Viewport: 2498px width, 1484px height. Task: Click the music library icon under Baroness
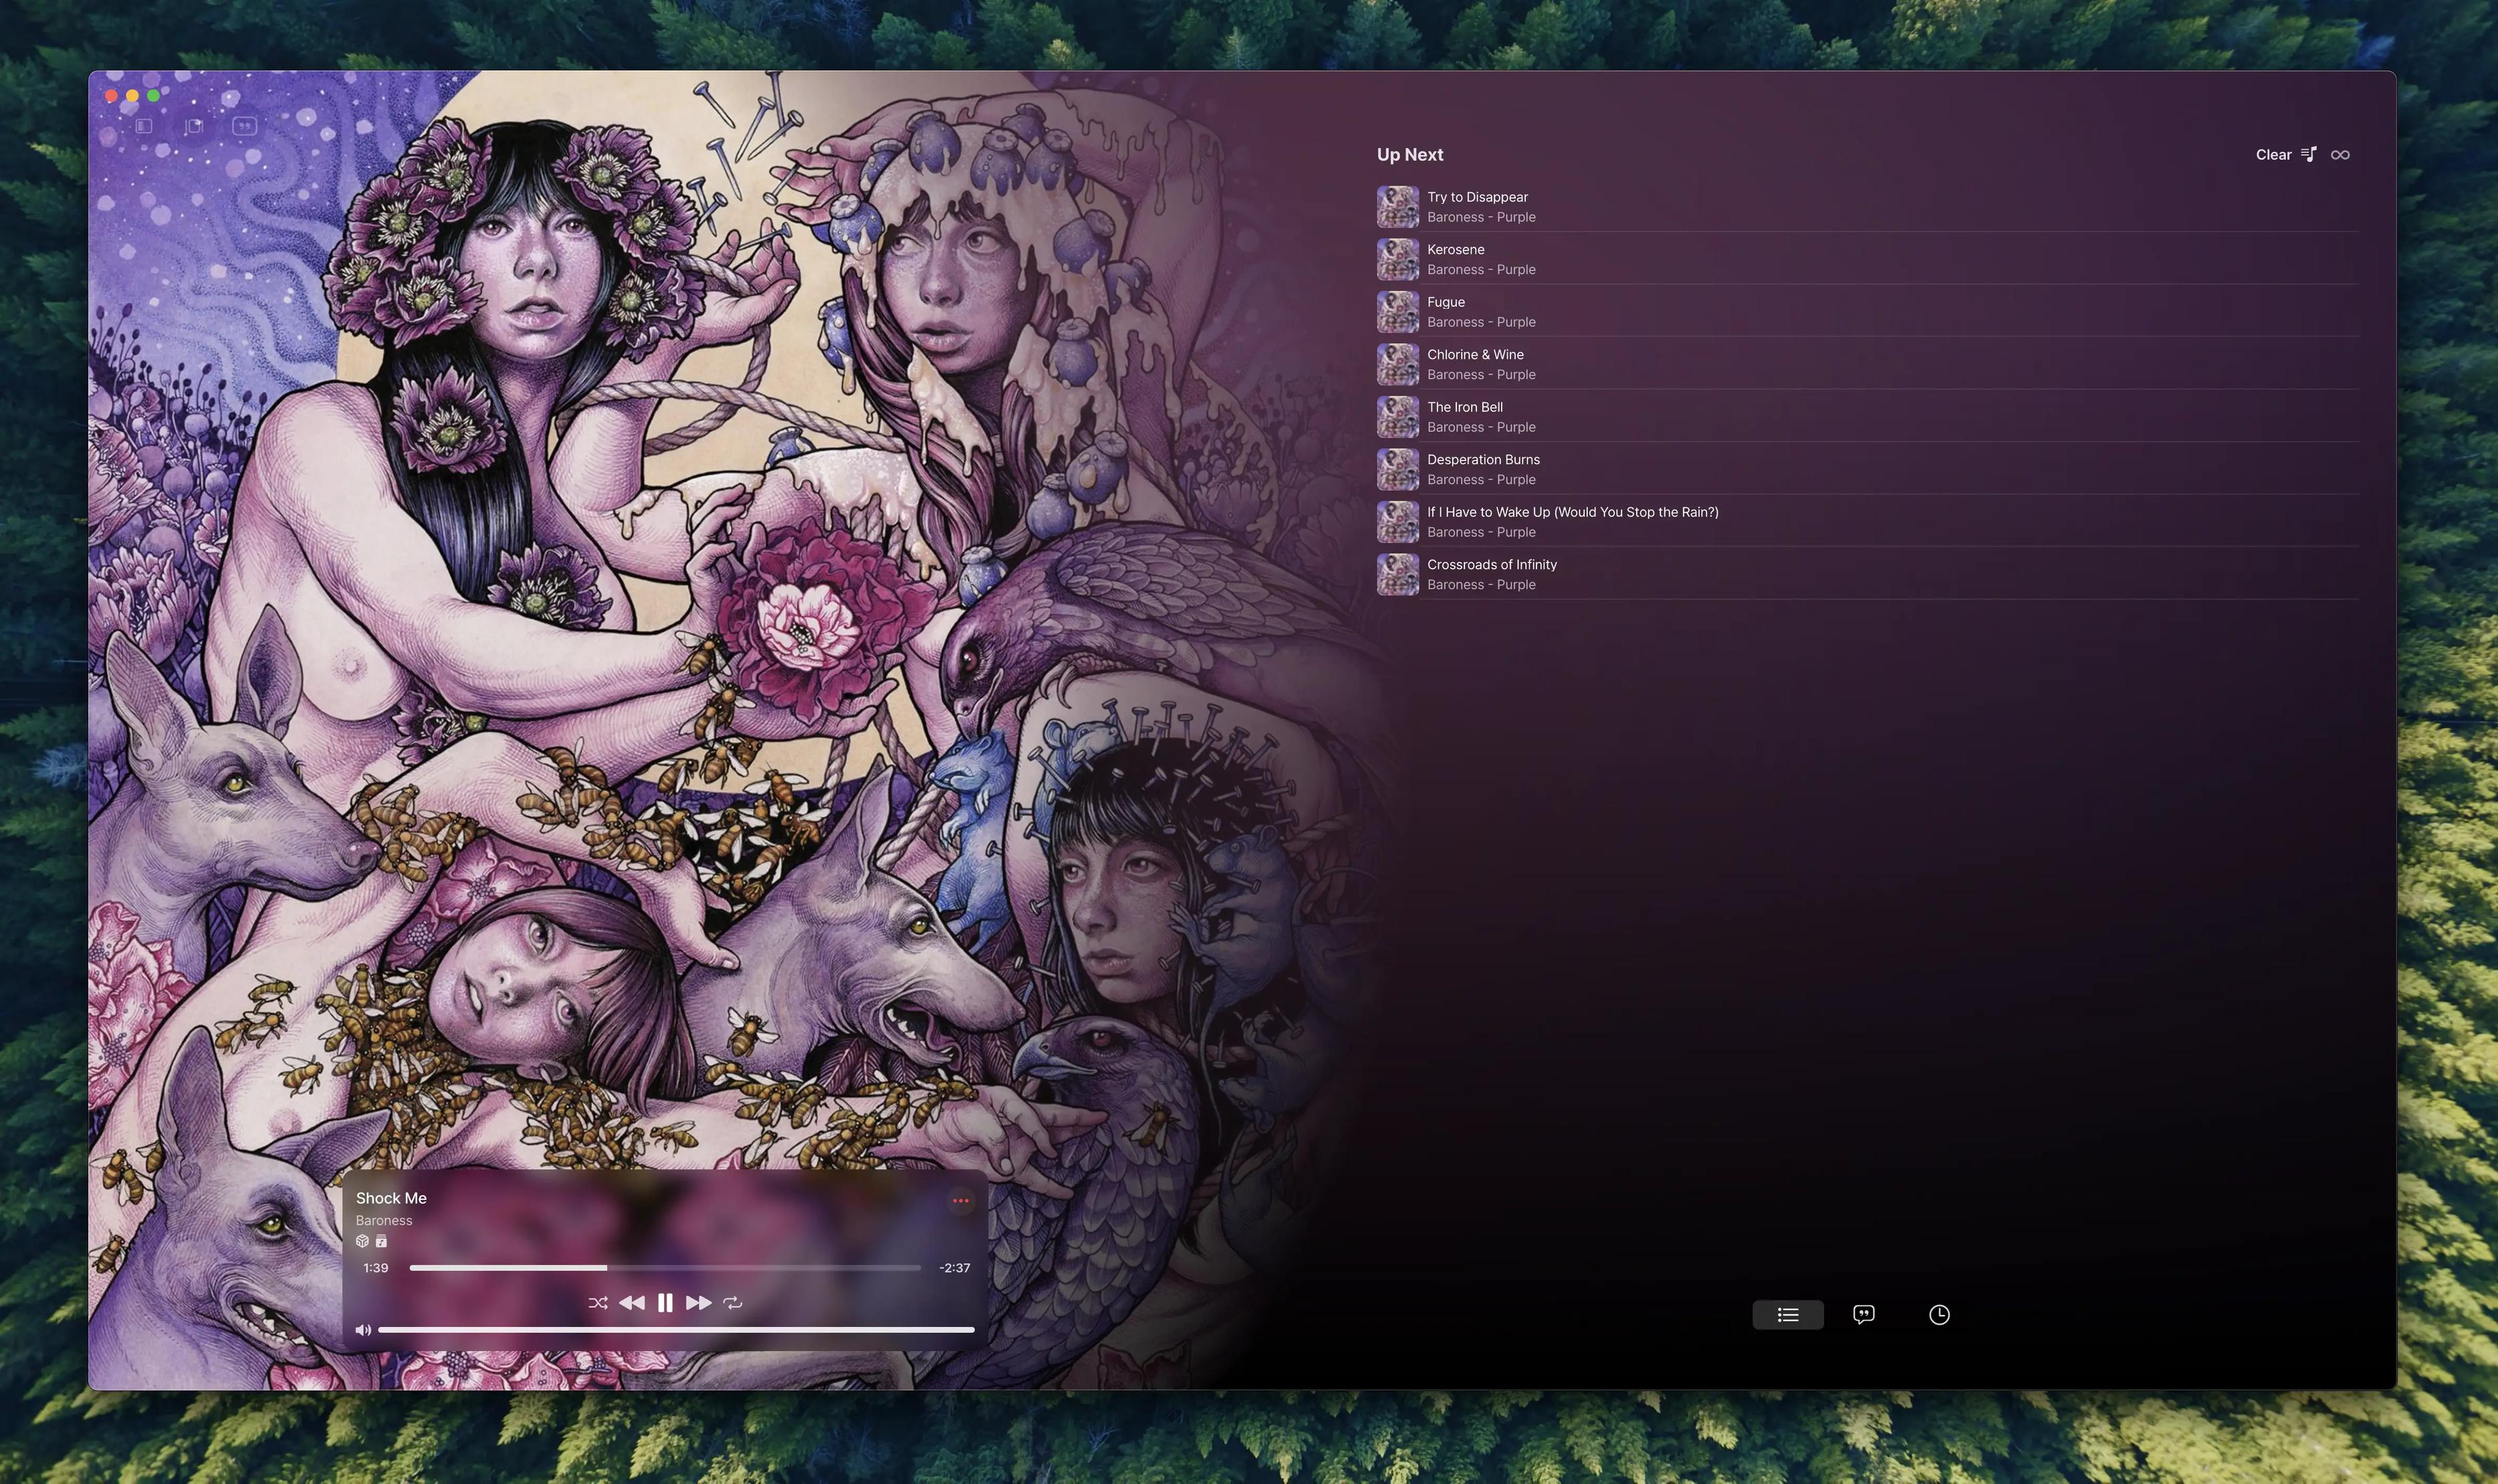coord(381,1242)
